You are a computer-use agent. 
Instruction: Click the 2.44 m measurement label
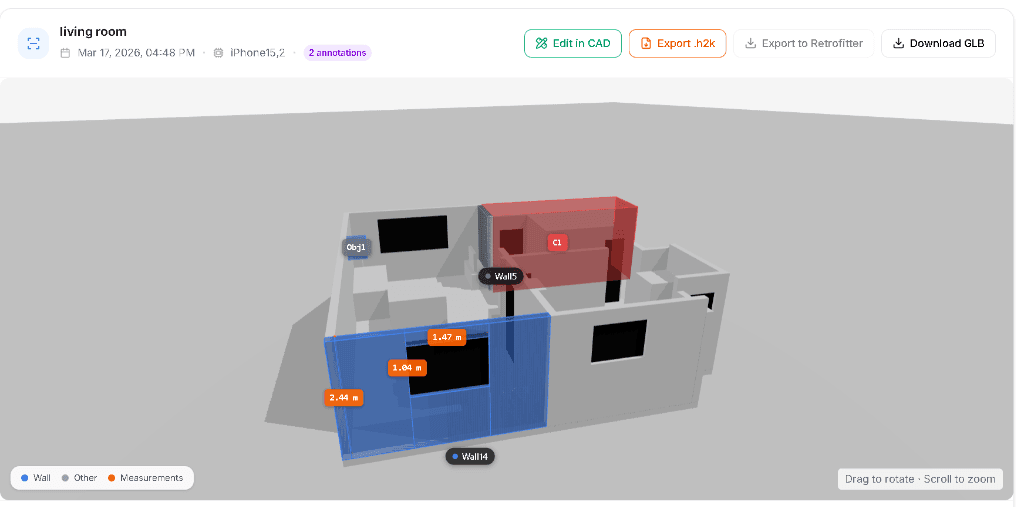[x=344, y=398]
